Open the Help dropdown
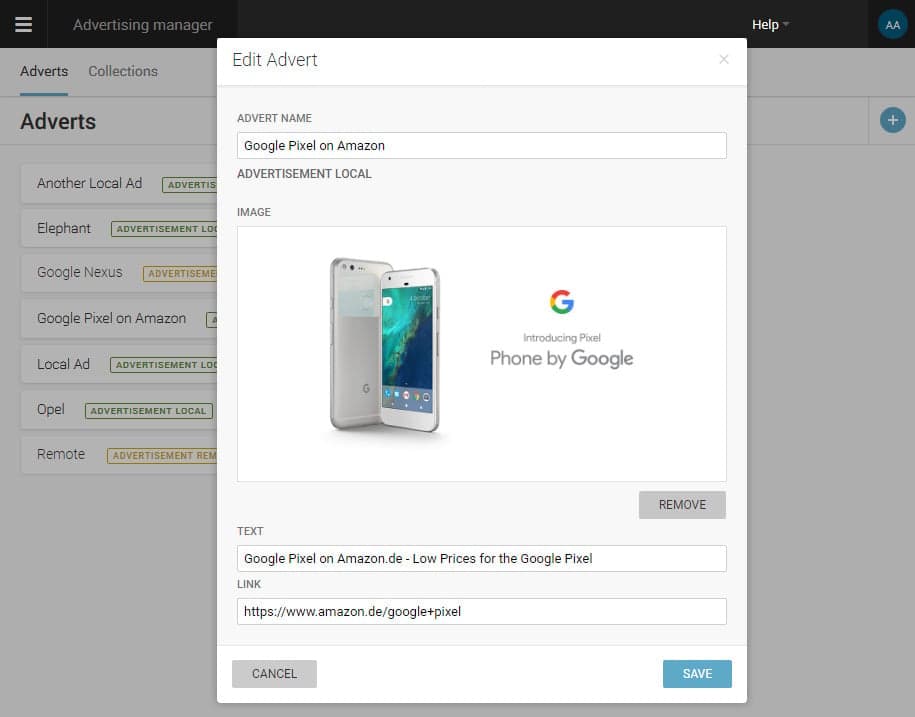 [x=770, y=25]
